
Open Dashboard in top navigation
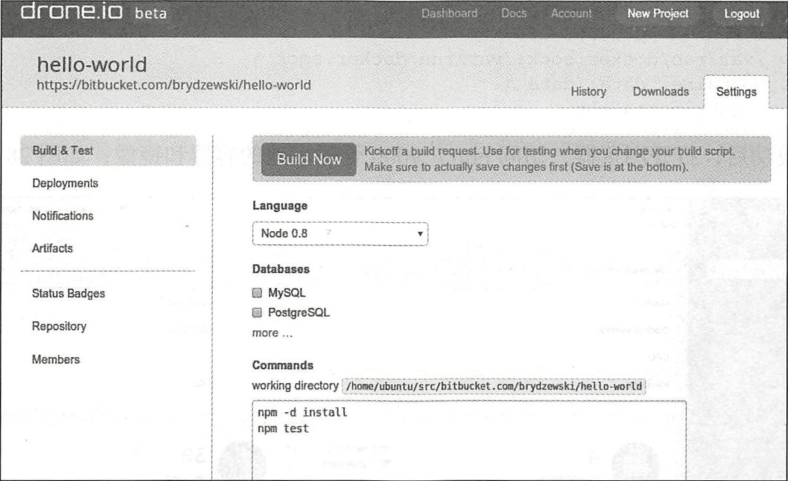pyautogui.click(x=449, y=14)
